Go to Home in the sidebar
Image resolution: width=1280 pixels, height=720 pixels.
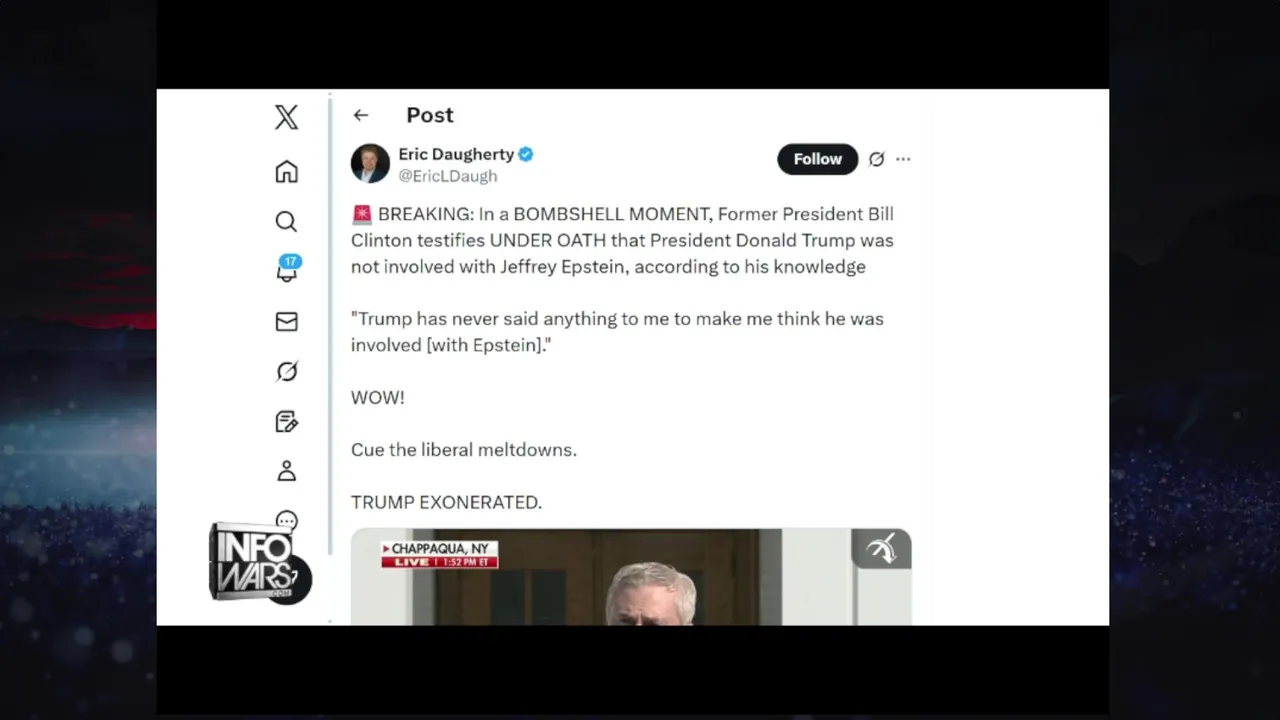point(286,171)
